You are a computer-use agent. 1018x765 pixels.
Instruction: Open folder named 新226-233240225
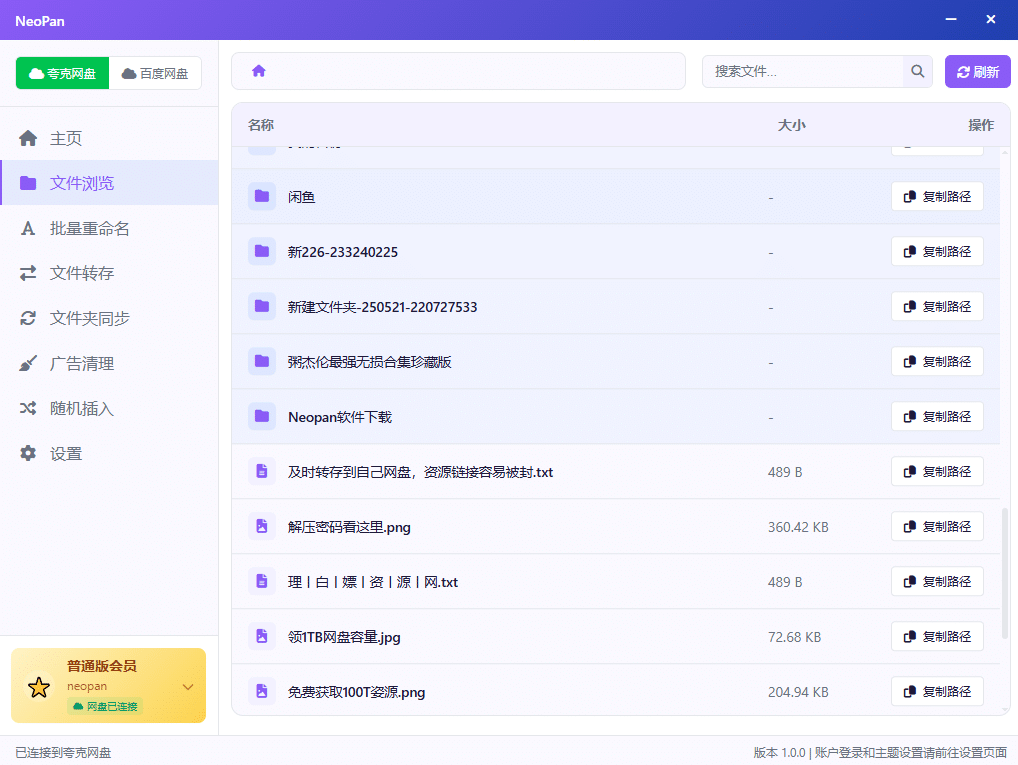pyautogui.click(x=343, y=252)
